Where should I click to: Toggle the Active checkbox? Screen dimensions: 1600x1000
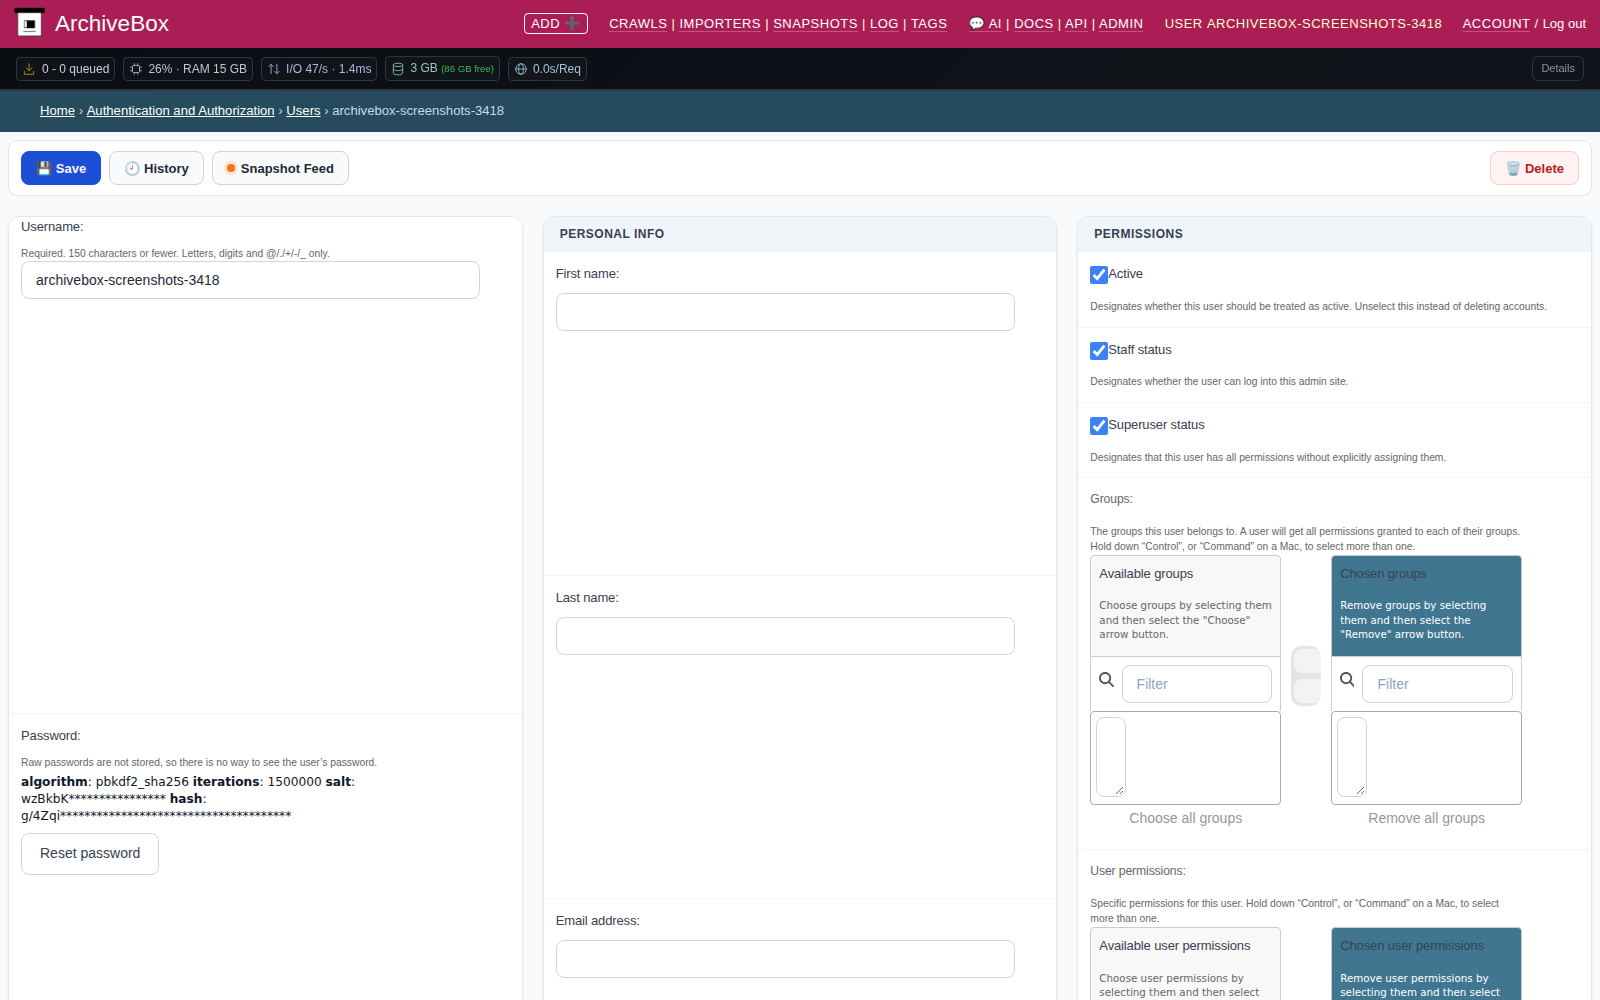1099,275
